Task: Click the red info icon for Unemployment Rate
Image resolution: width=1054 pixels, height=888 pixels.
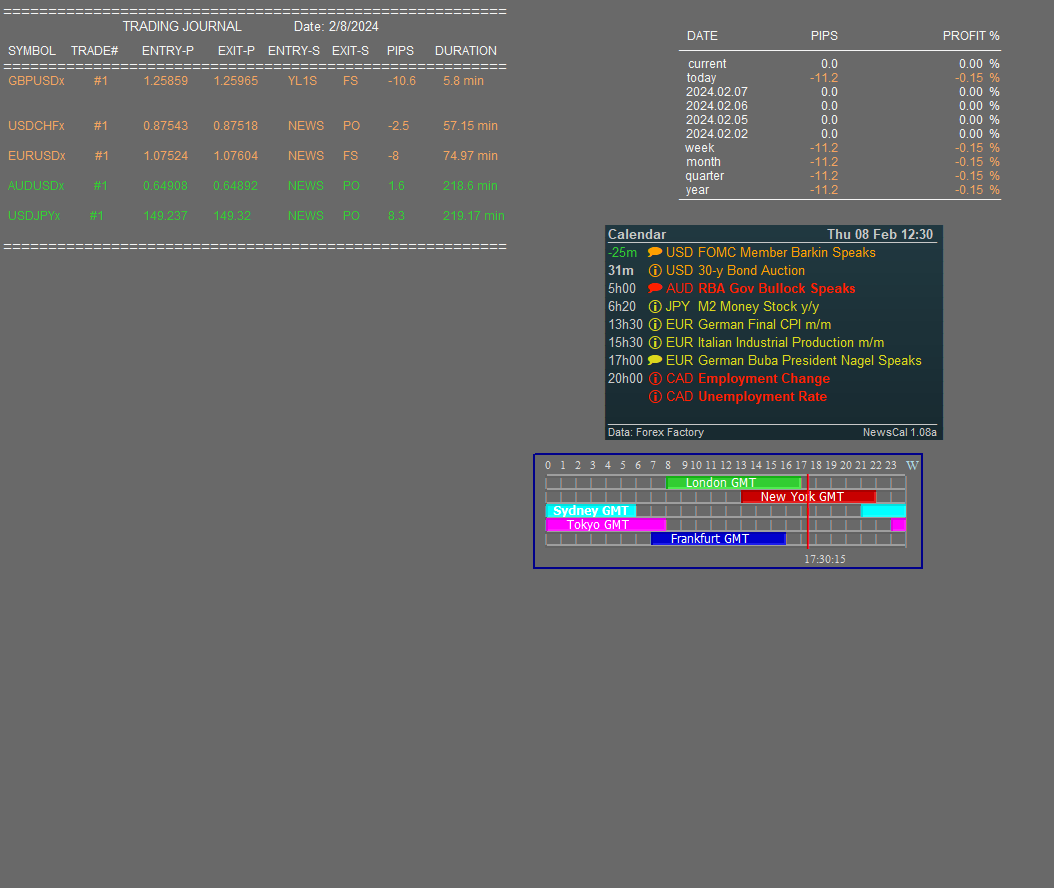Action: pyautogui.click(x=655, y=397)
